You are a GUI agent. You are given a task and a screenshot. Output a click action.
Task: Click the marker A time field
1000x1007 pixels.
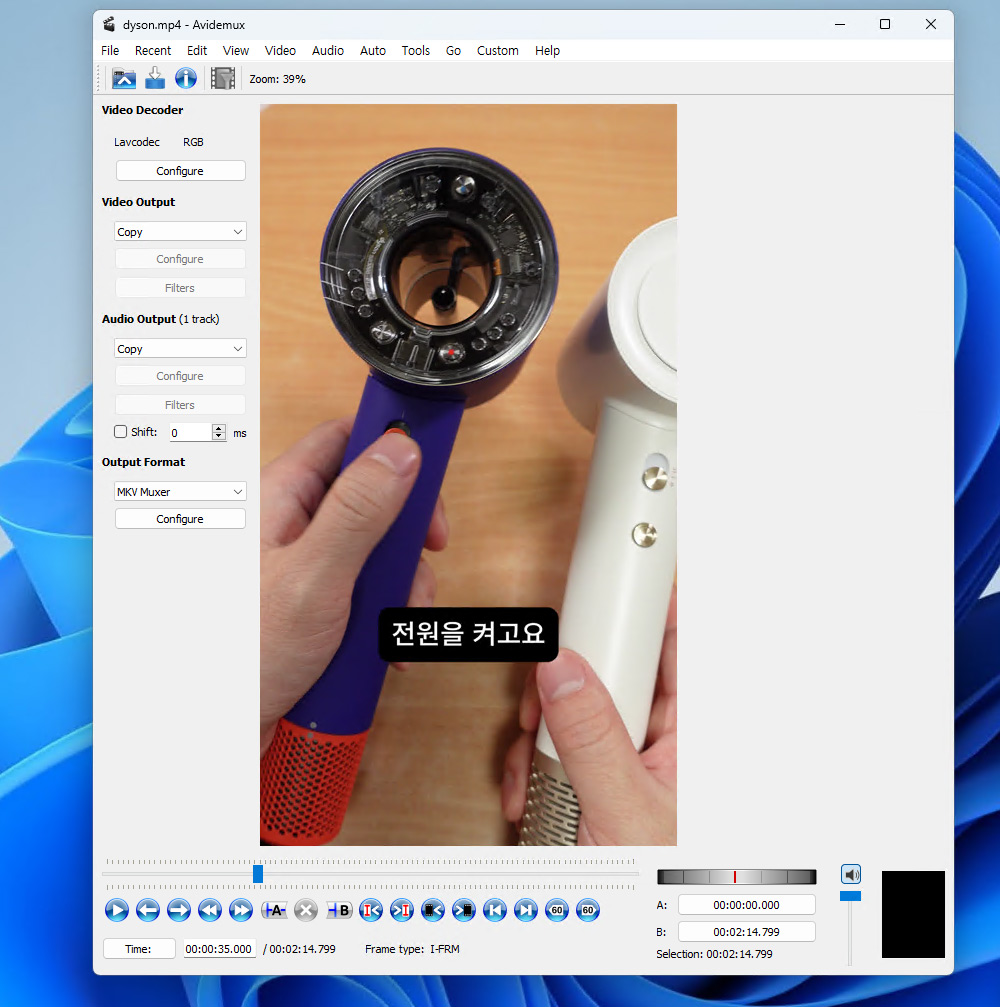tap(746, 905)
